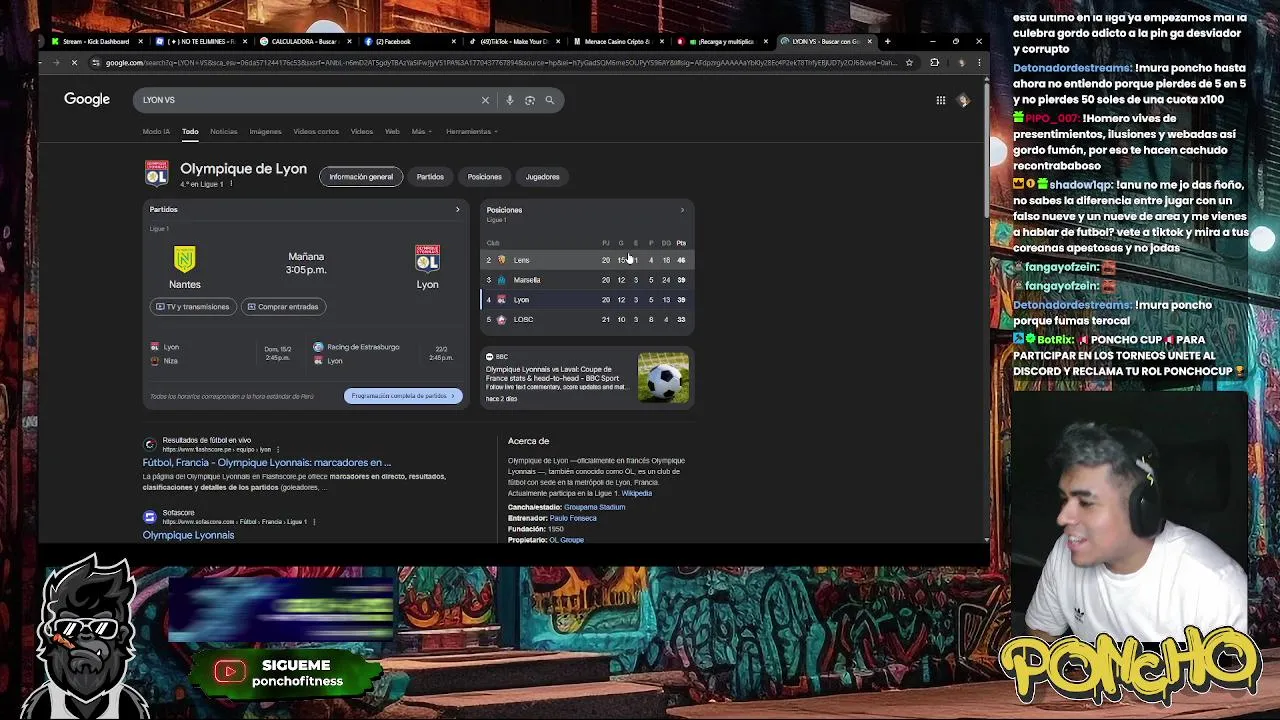The height and width of the screenshot is (720, 1280).
Task: Select the Posiciones chip
Action: pos(485,177)
